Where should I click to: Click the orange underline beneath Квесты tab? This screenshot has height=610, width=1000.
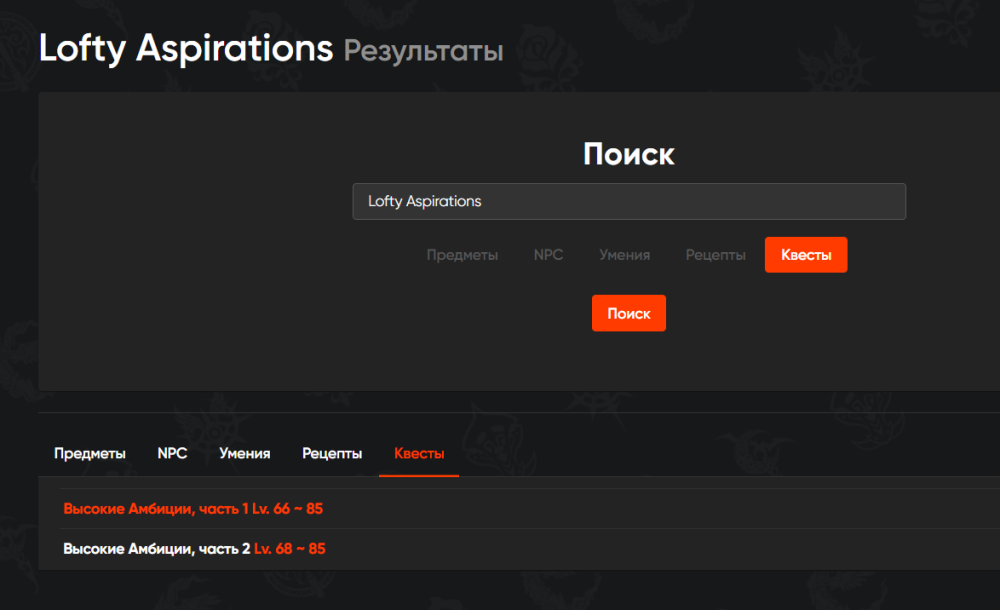pos(419,475)
